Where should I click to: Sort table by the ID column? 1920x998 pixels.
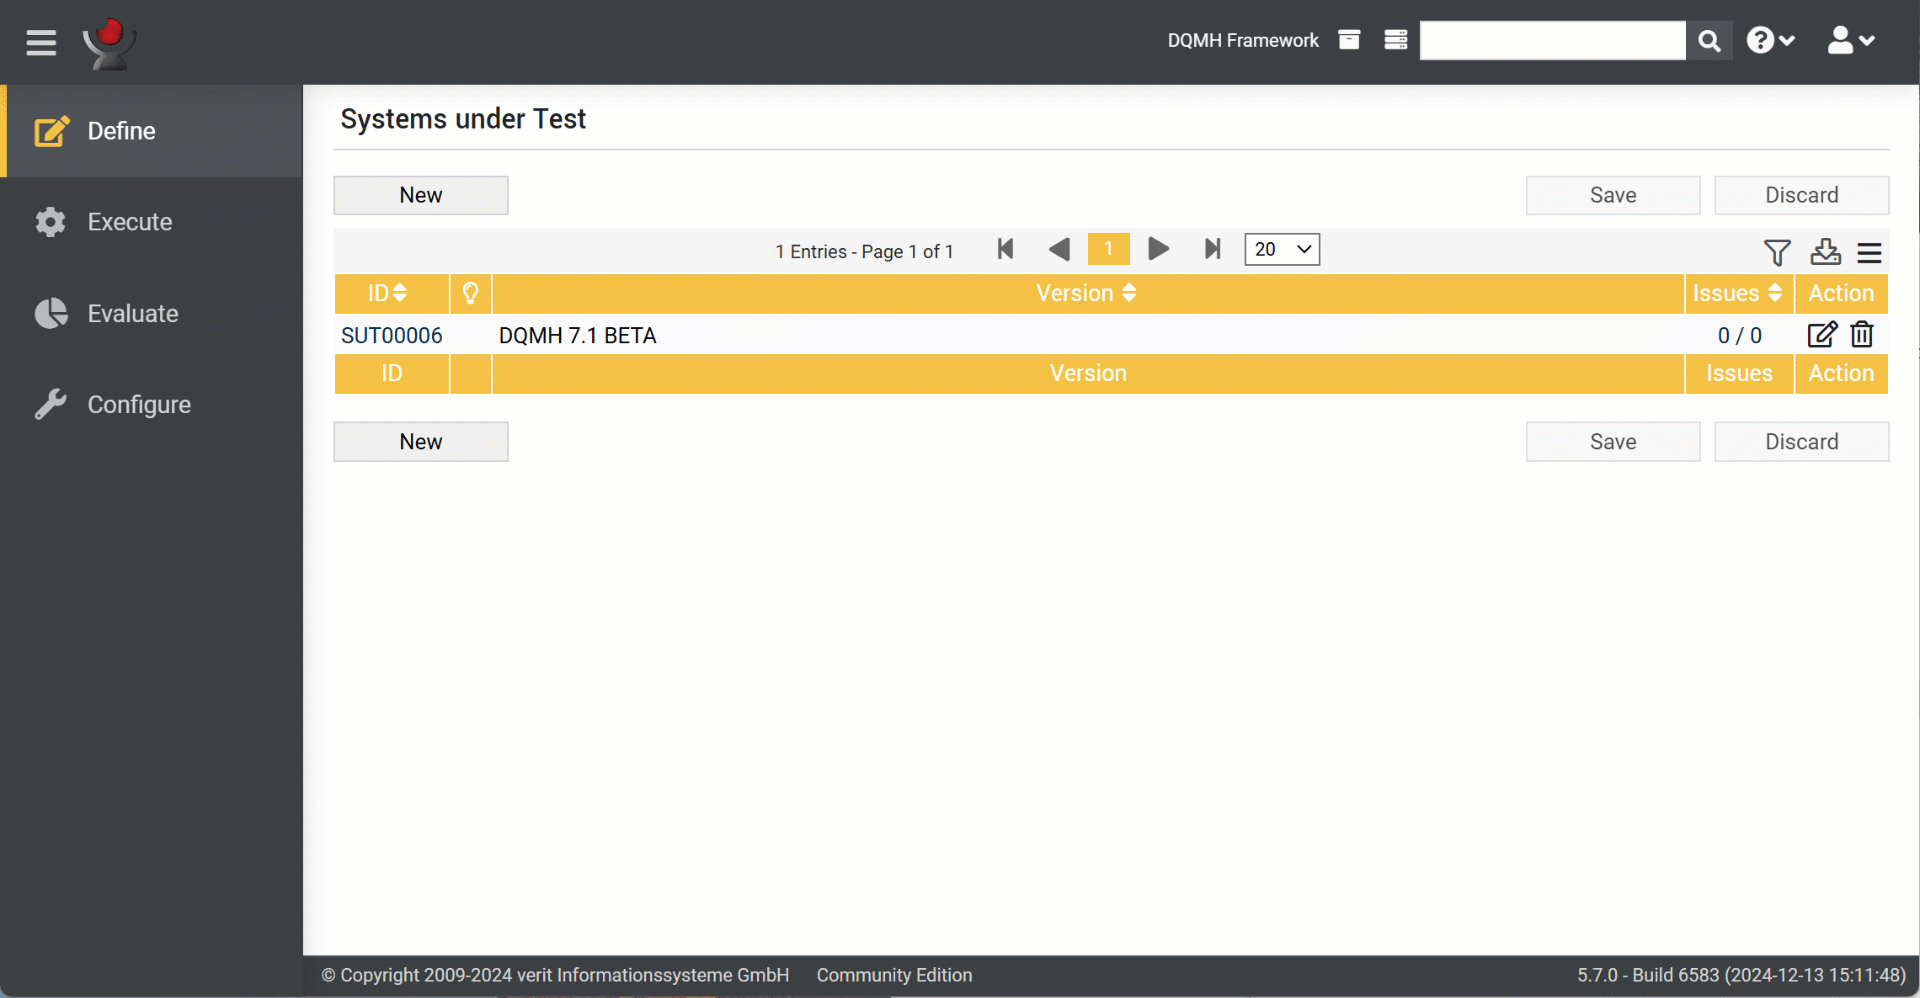coord(388,293)
